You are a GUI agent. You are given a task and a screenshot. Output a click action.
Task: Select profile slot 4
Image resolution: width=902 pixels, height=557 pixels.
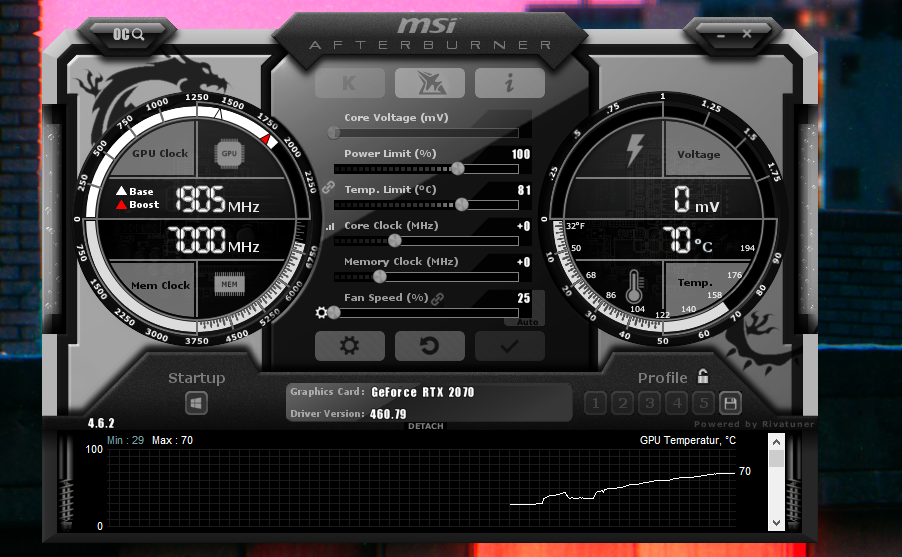676,403
